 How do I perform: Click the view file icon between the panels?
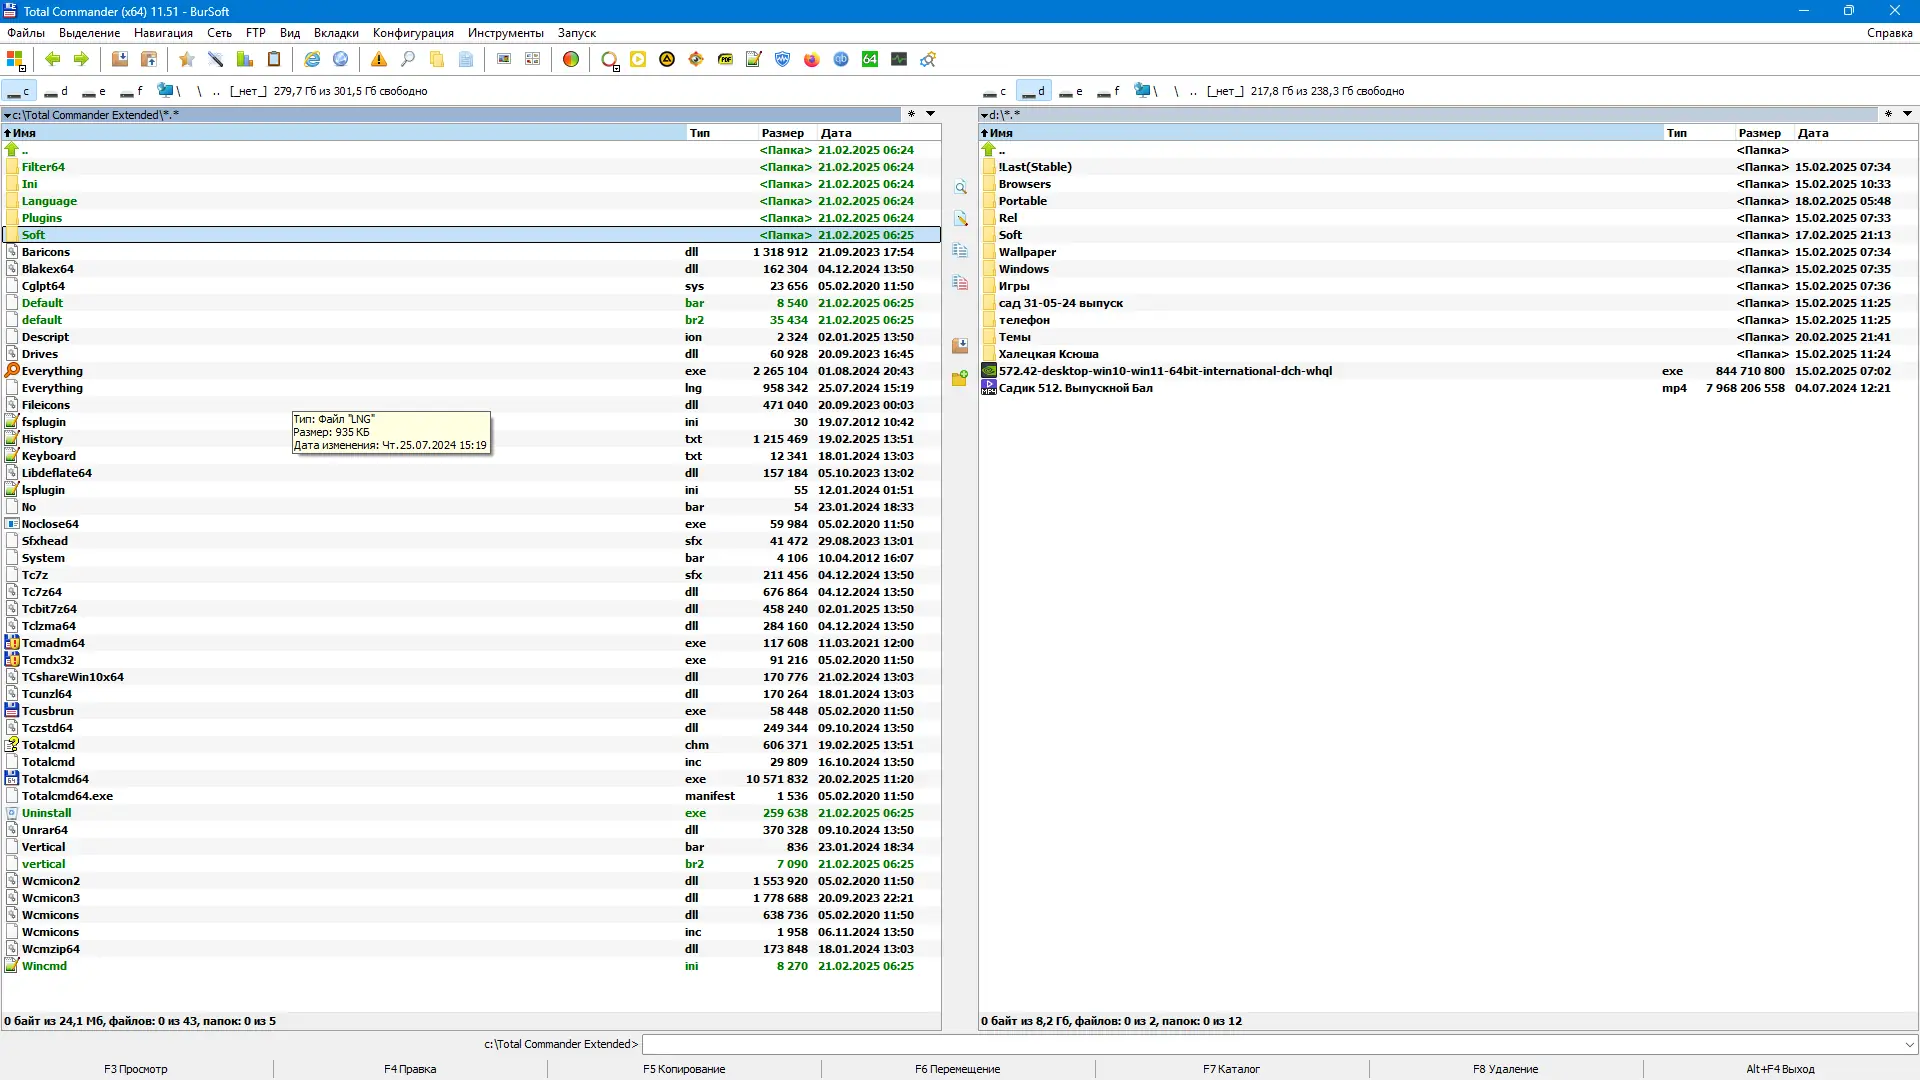(x=961, y=187)
